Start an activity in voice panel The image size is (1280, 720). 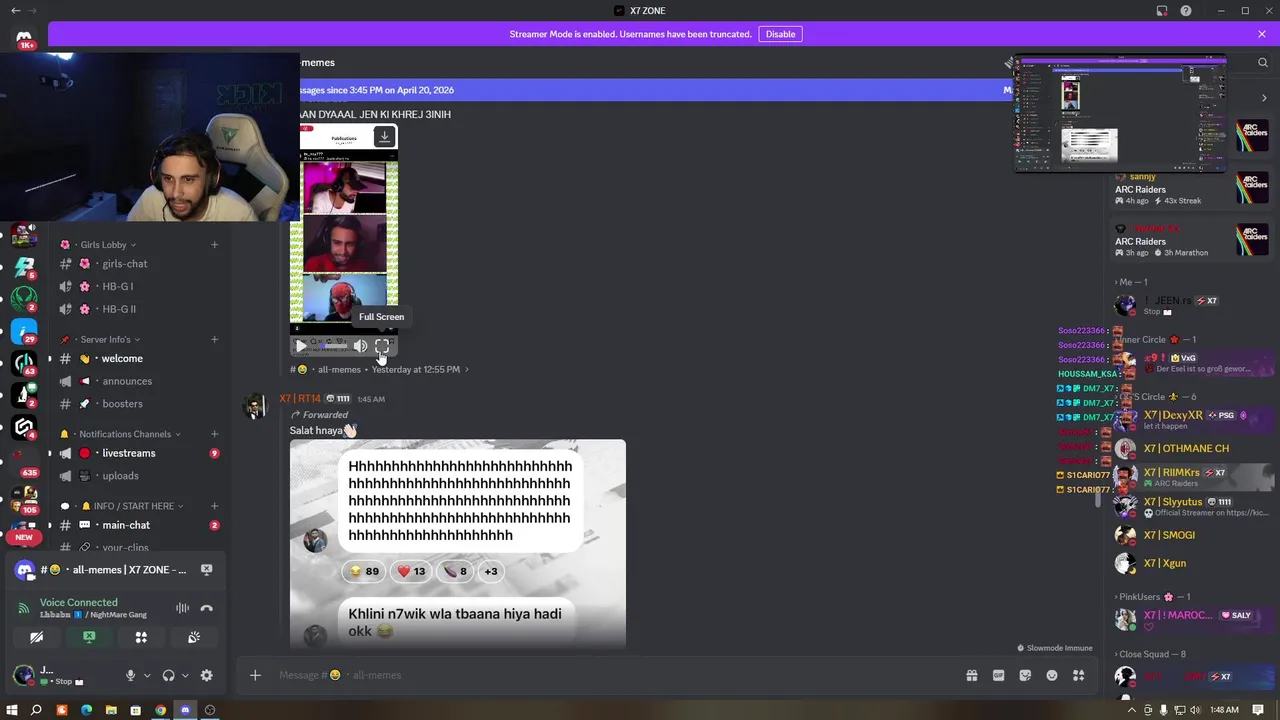(141, 637)
